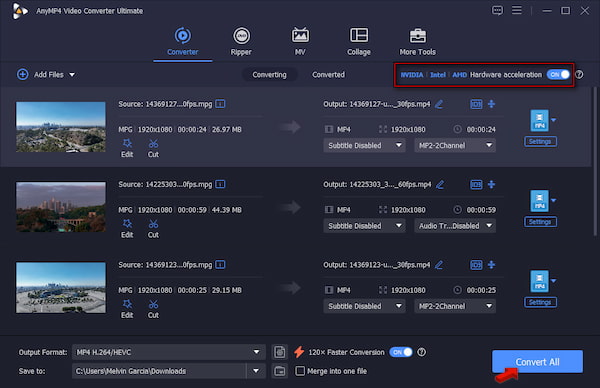Viewport: 600px width, 388px height.
Task: Turn off Hardware acceleration switch
Action: pyautogui.click(x=558, y=75)
